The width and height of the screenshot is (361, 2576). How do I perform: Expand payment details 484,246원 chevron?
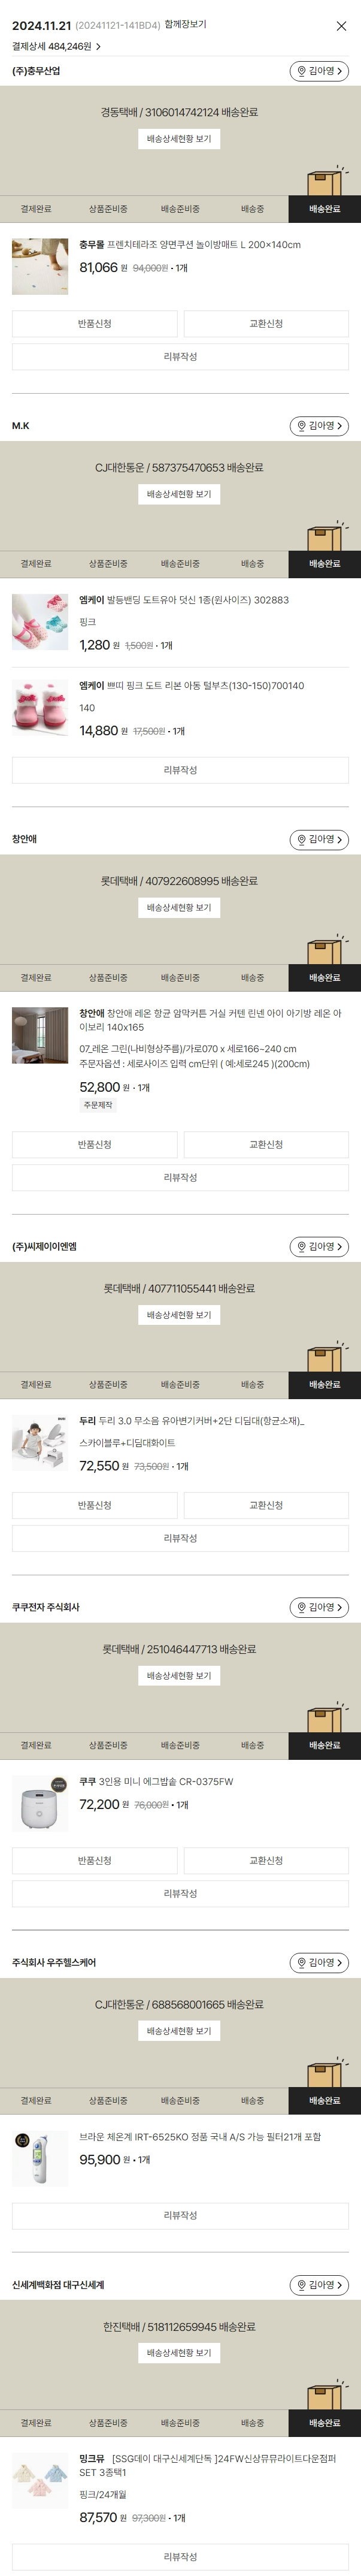point(98,47)
